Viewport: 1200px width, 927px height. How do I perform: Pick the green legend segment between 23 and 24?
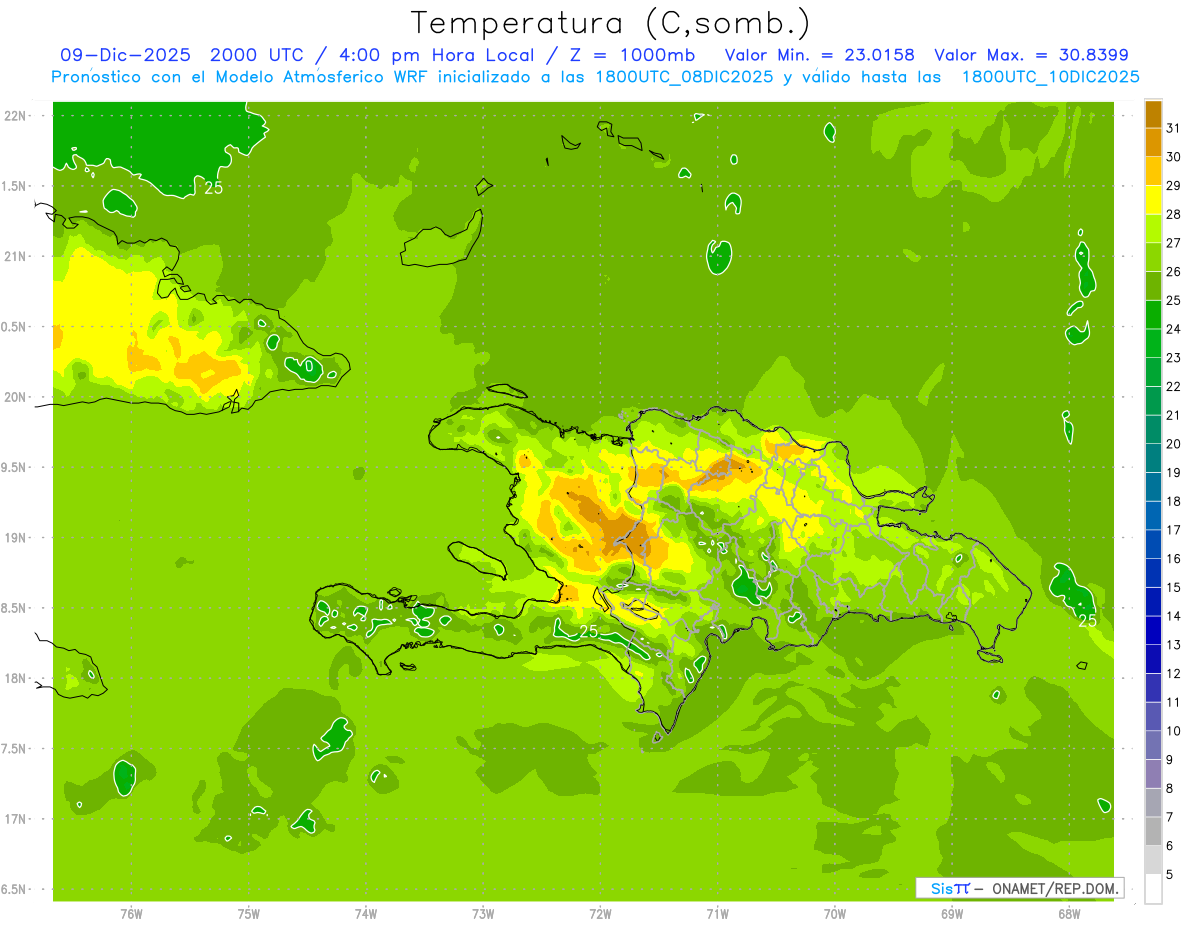(x=1153, y=343)
